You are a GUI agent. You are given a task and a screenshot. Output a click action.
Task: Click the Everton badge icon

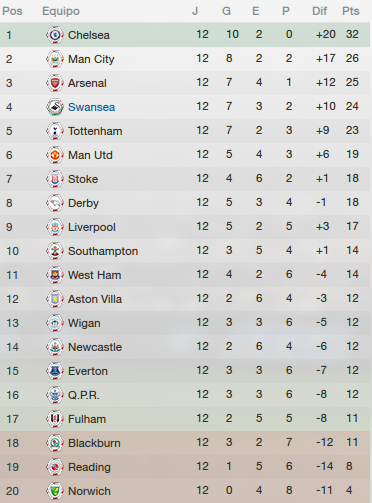click(x=55, y=371)
